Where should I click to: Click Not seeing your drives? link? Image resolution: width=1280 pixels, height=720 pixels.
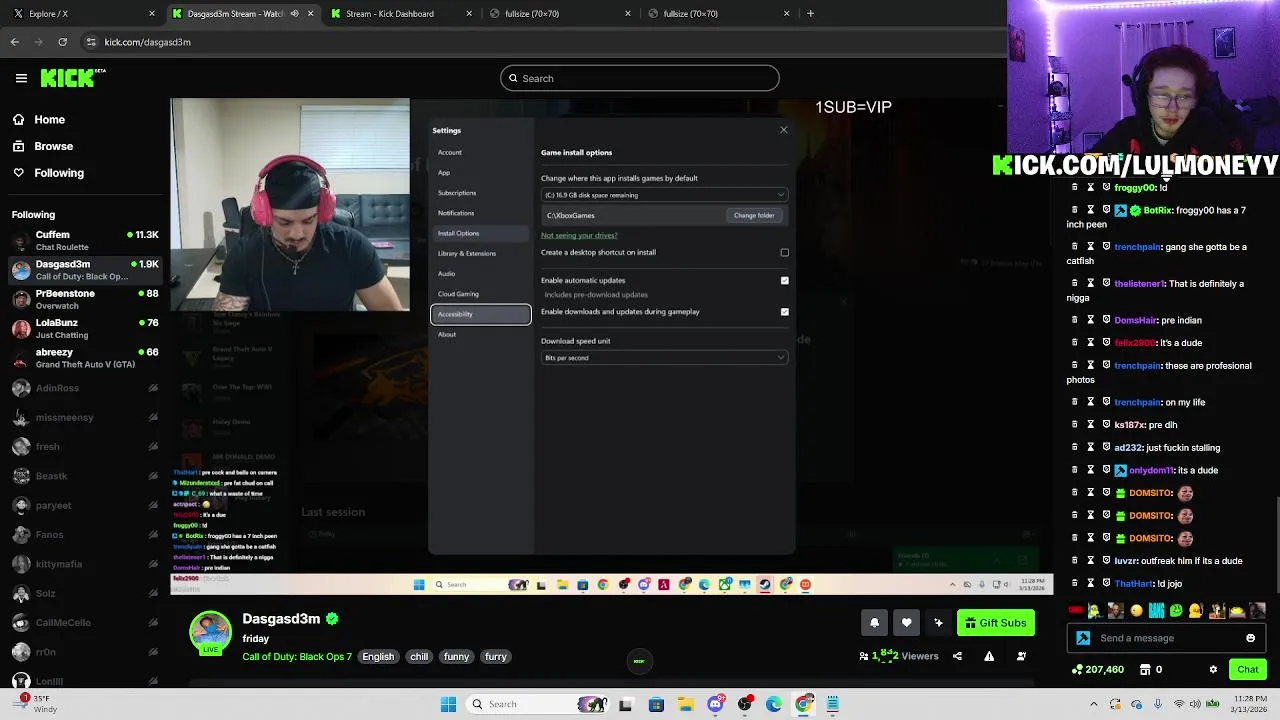coord(579,235)
